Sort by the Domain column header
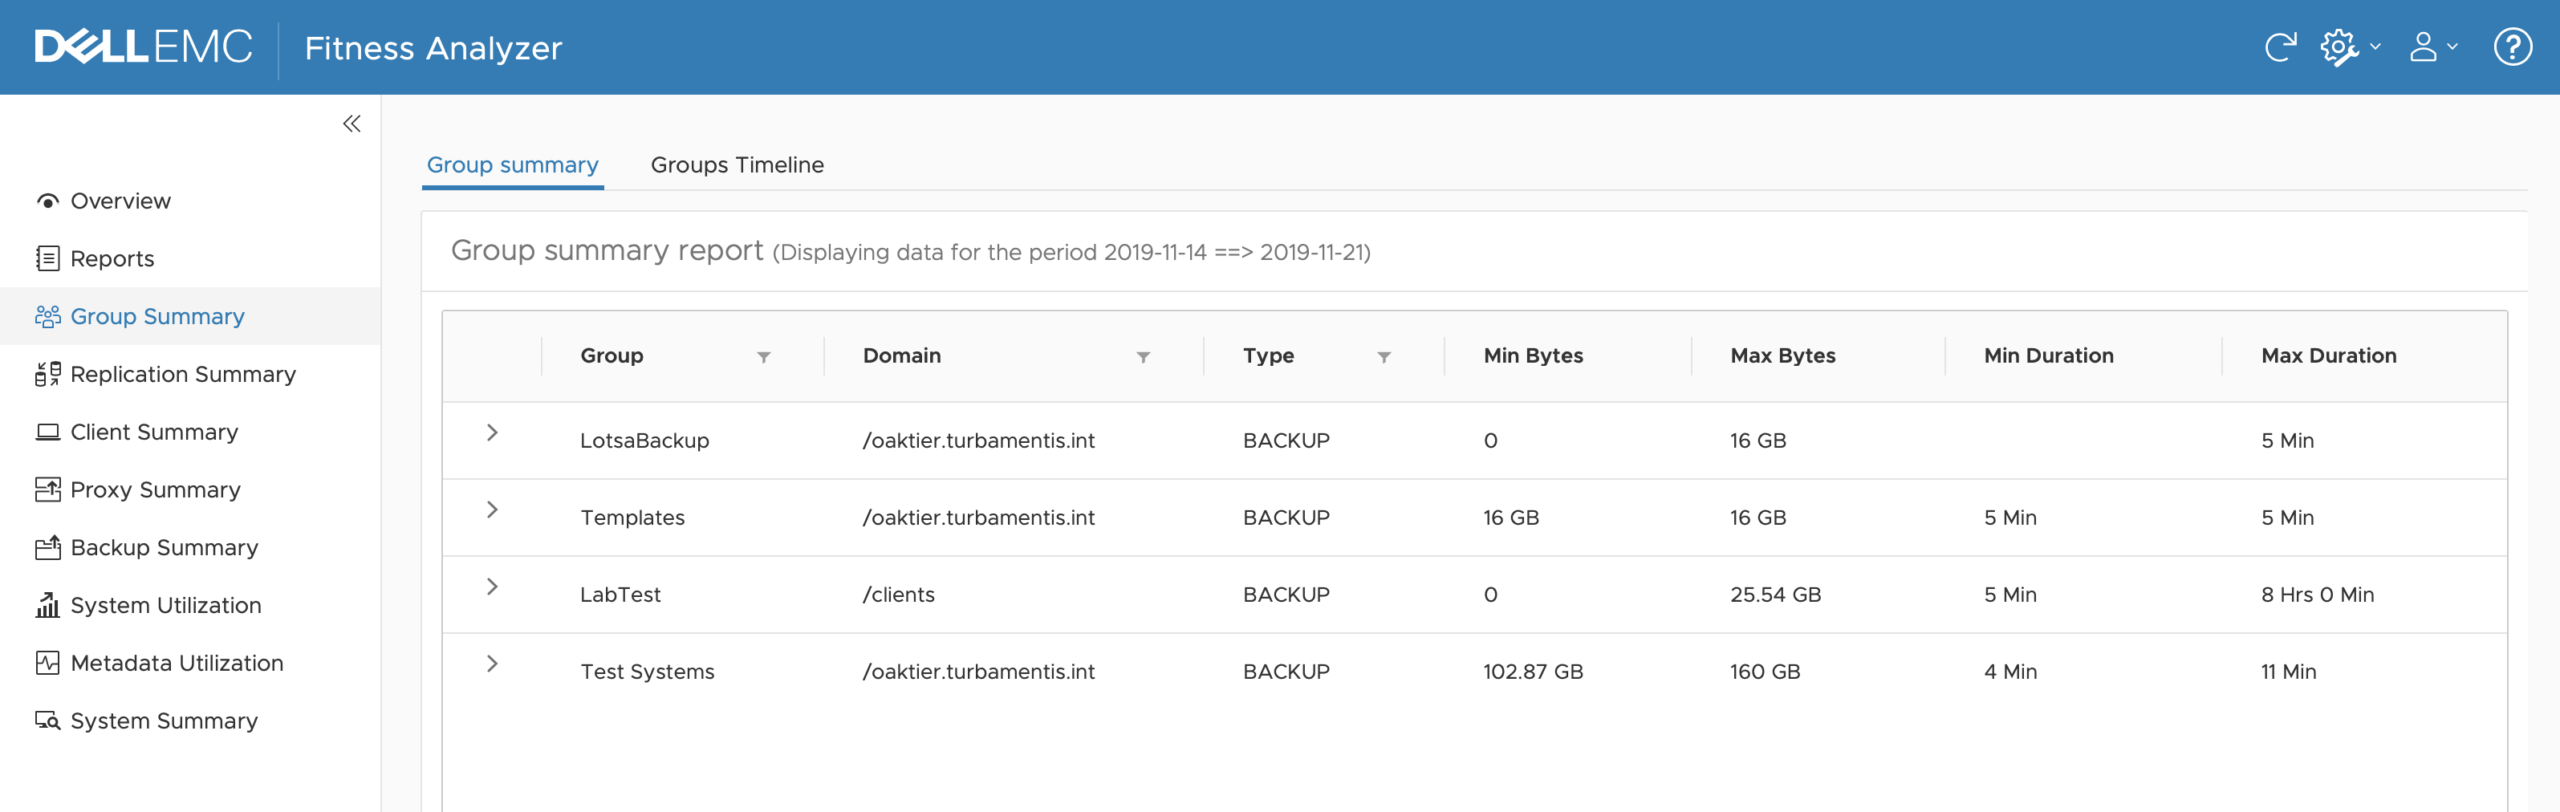Image resolution: width=2560 pixels, height=812 pixels. coord(902,356)
